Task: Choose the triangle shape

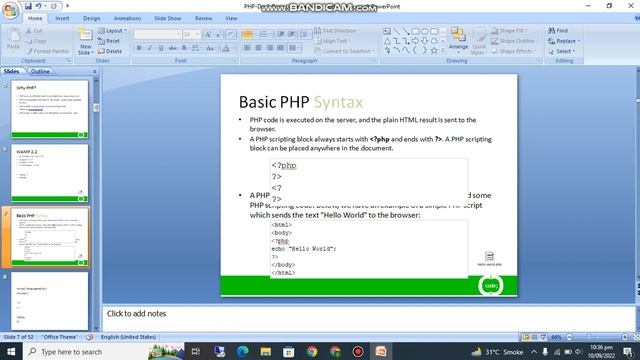Action: tap(387, 41)
